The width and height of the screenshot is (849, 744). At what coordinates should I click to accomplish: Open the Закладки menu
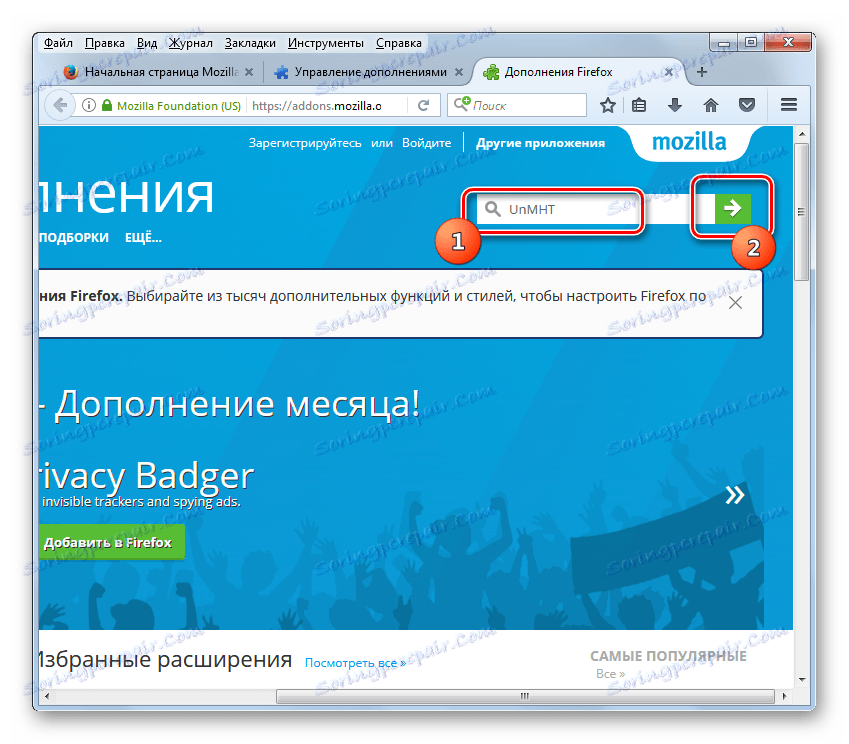[250, 43]
